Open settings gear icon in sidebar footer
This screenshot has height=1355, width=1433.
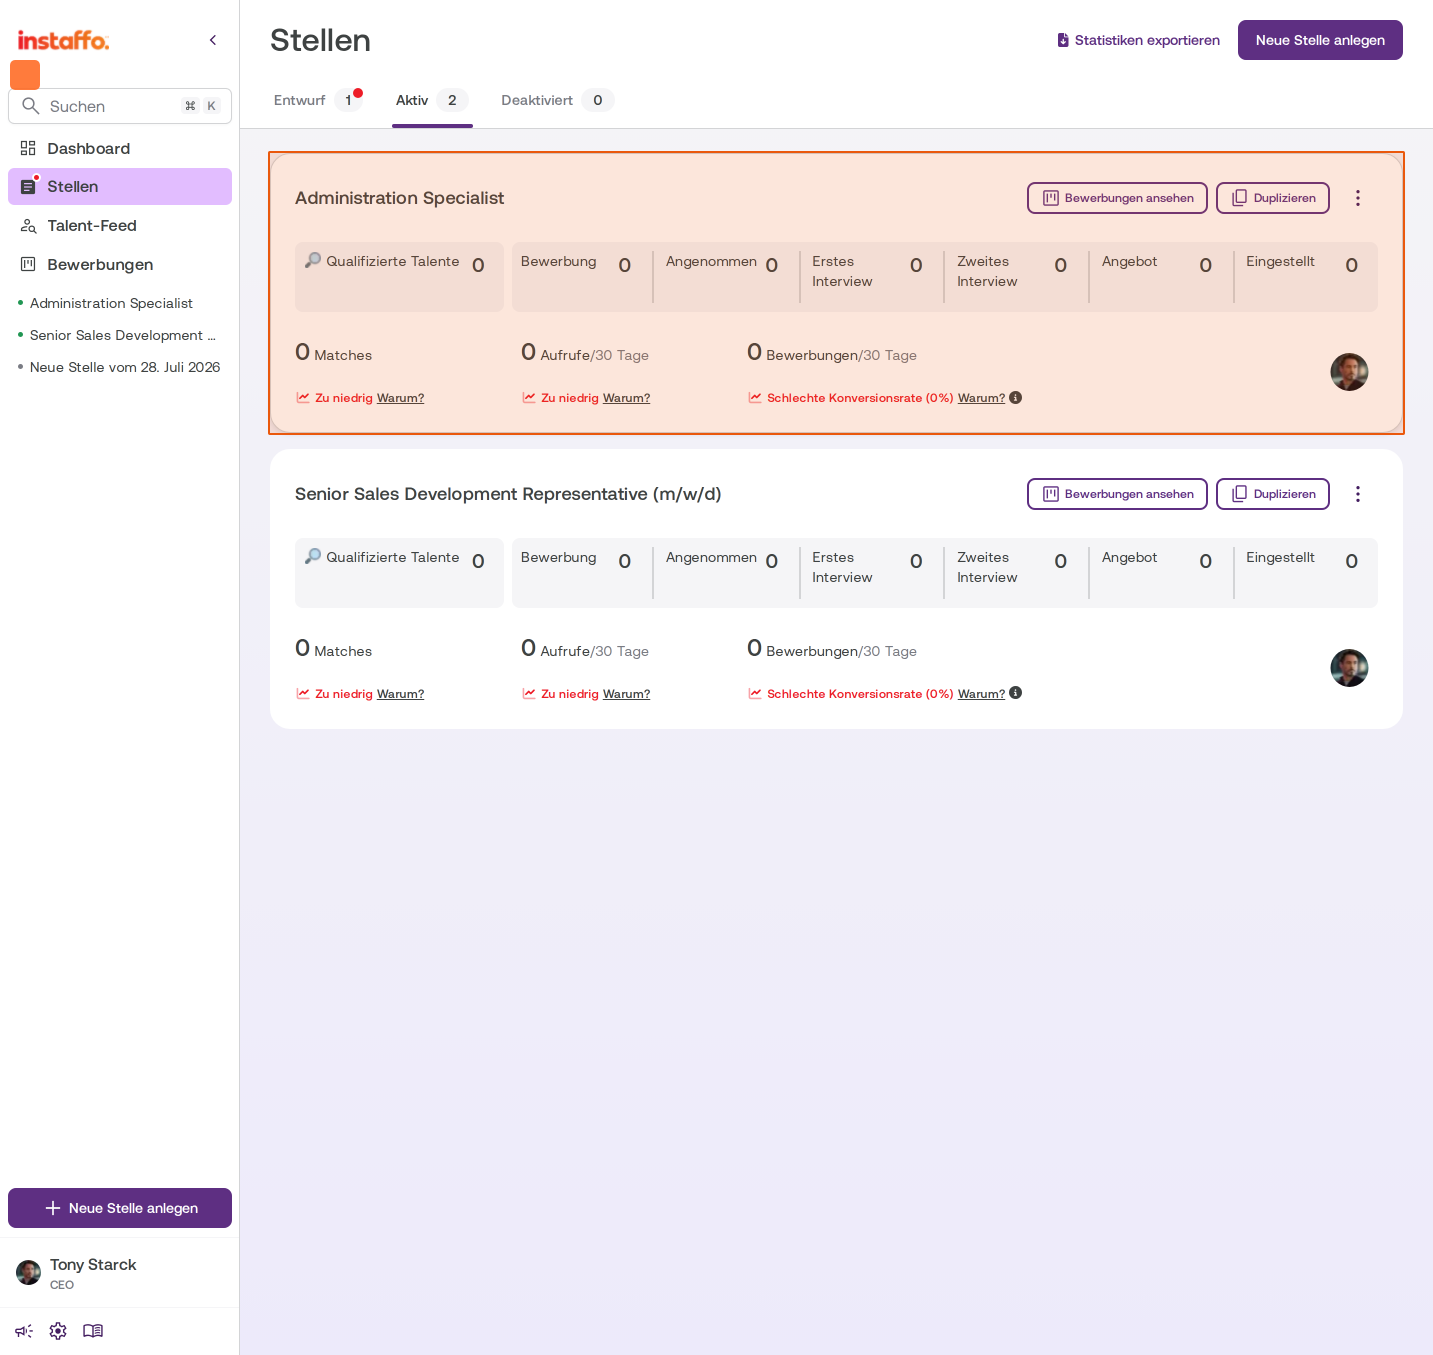coord(58,1331)
